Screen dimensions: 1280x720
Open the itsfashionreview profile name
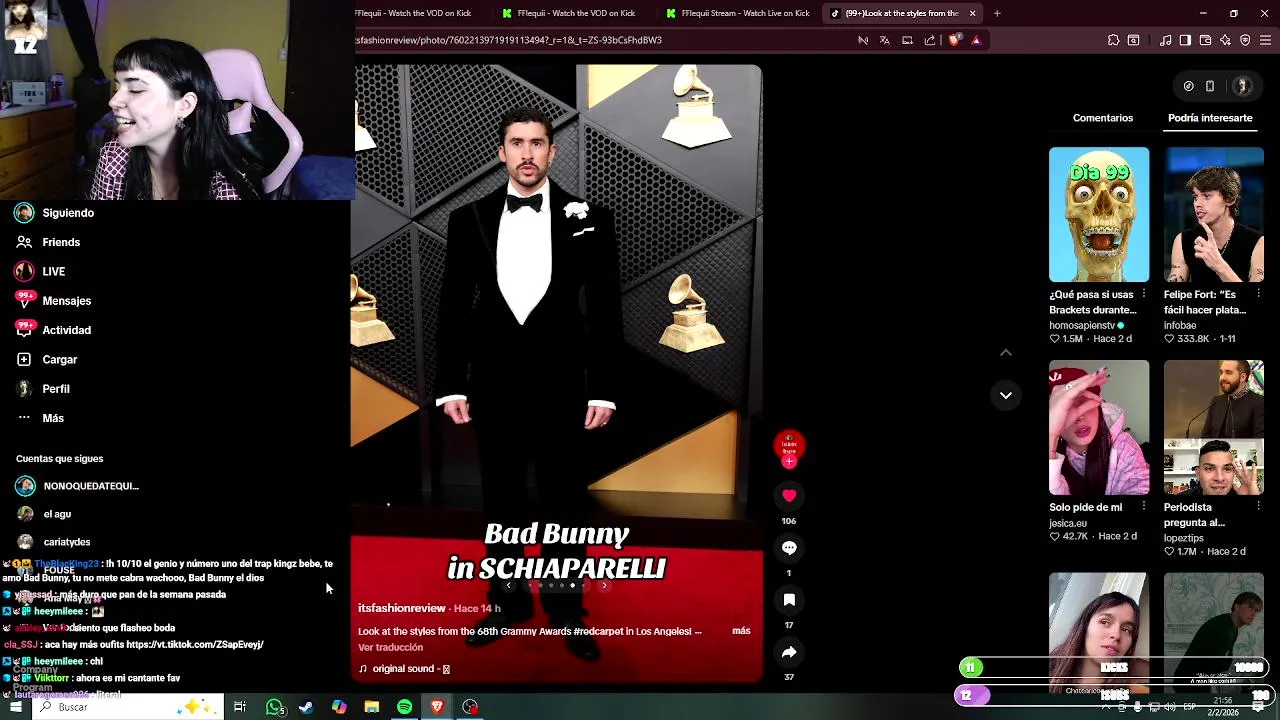[x=401, y=608]
